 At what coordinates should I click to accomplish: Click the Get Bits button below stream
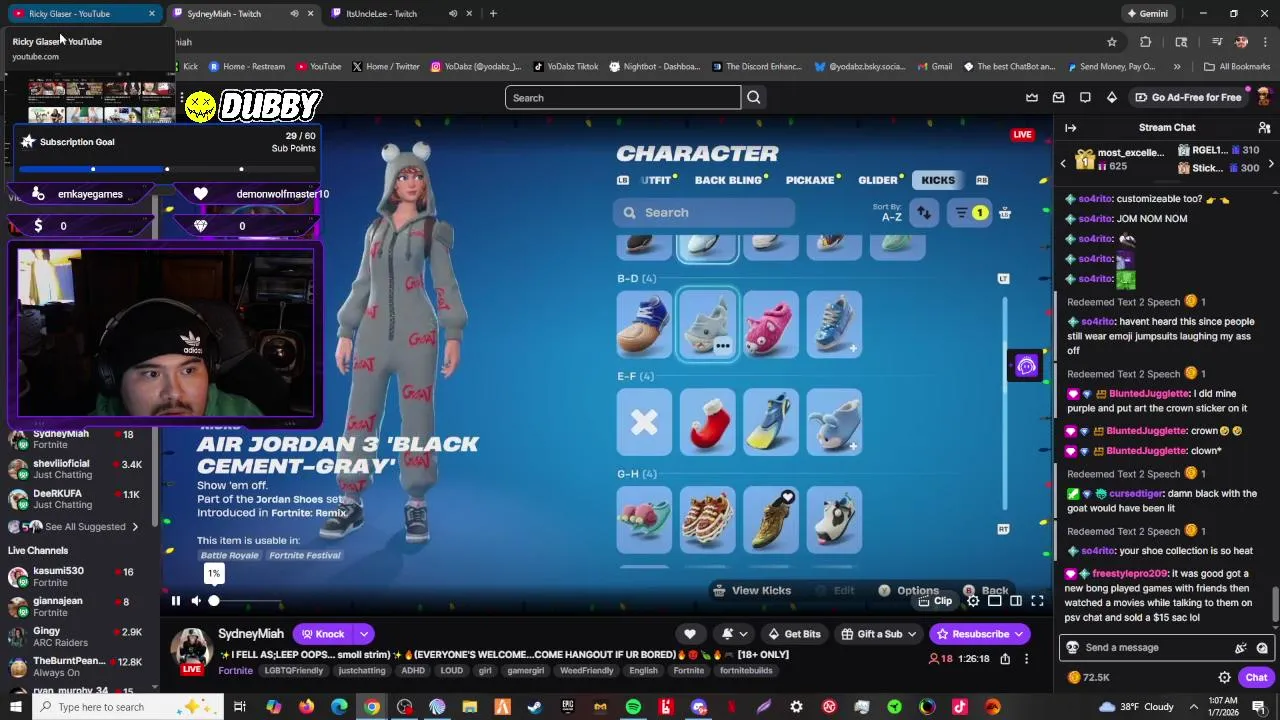[795, 634]
